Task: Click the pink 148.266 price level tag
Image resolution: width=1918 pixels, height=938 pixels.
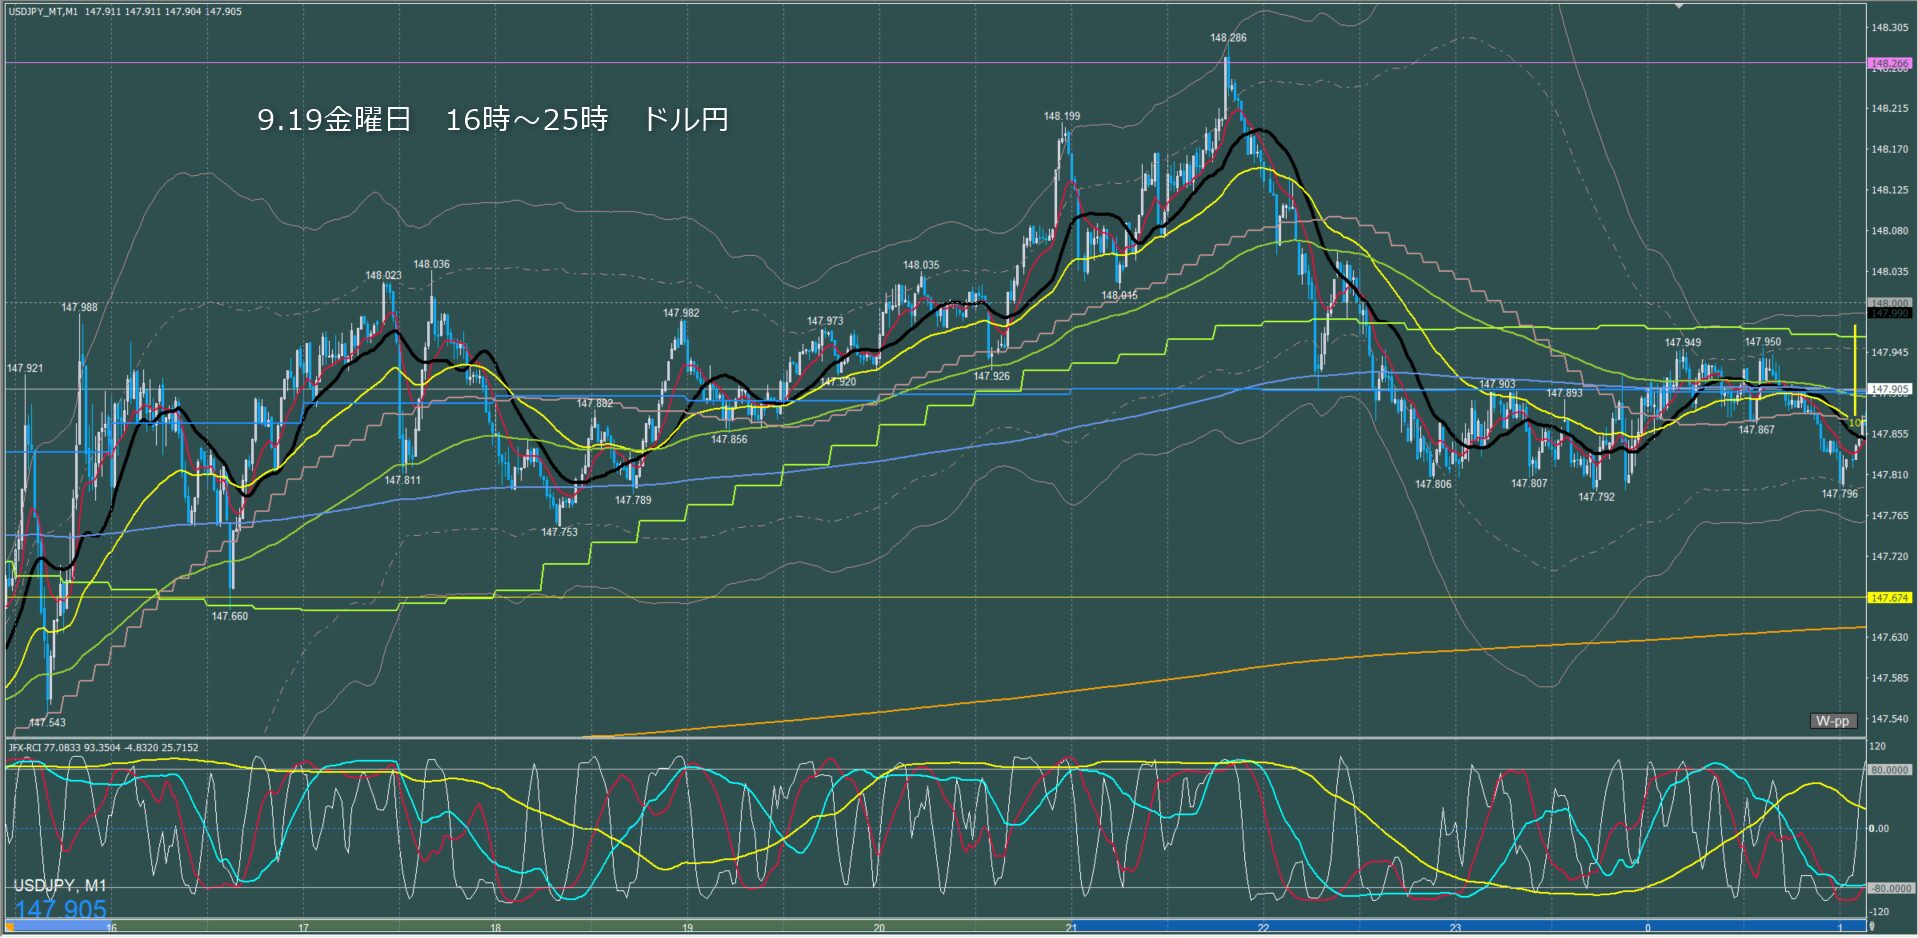Action: point(1889,63)
